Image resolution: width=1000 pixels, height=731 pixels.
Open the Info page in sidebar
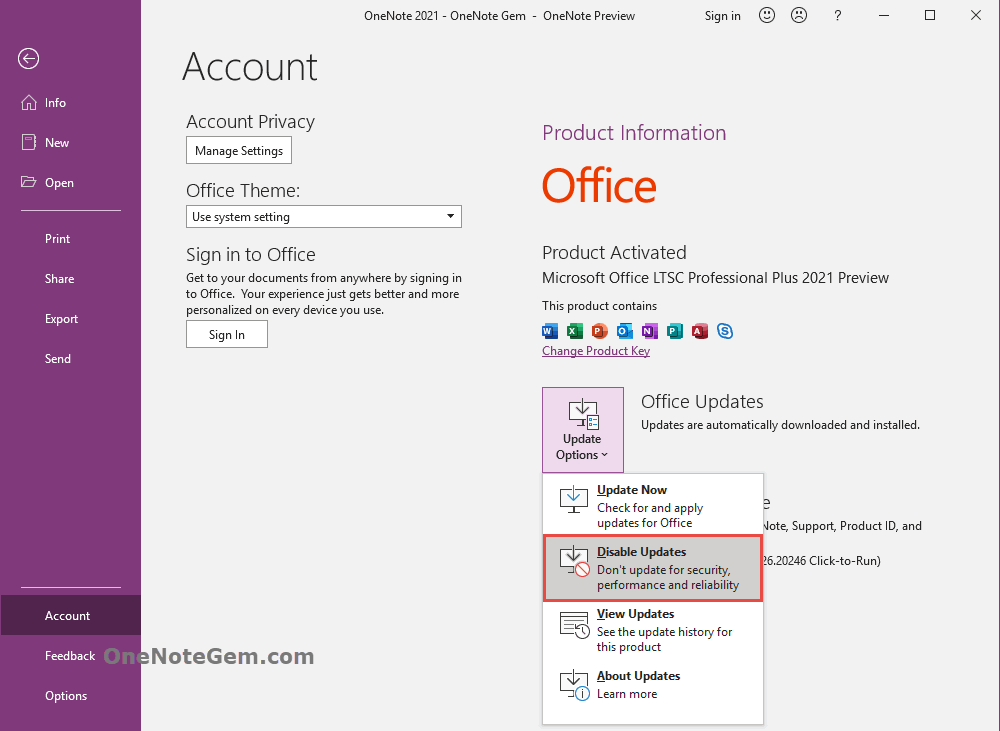(70, 103)
